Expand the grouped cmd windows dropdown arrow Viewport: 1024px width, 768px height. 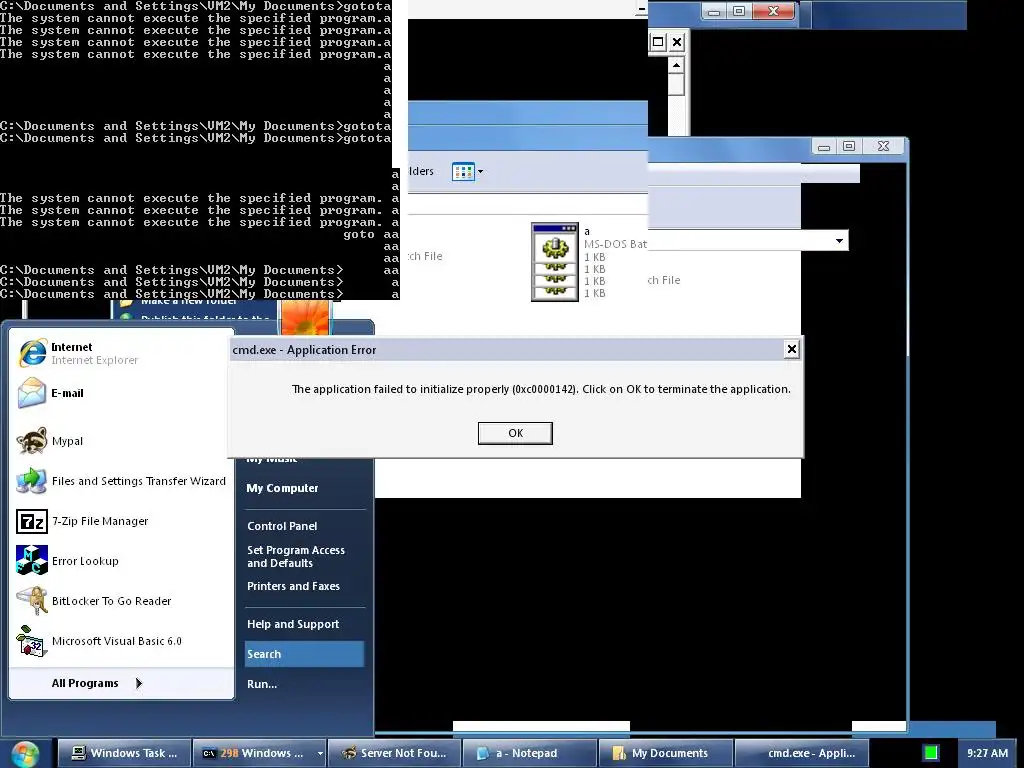[320, 753]
